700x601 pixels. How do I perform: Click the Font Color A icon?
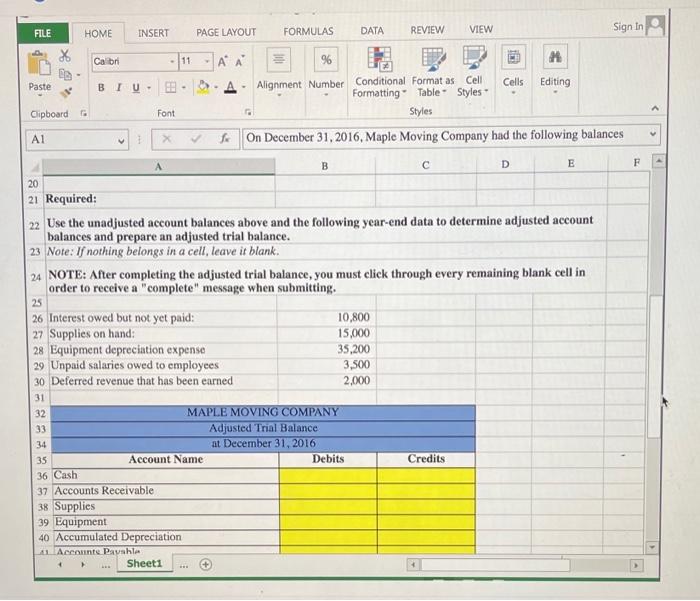point(230,87)
